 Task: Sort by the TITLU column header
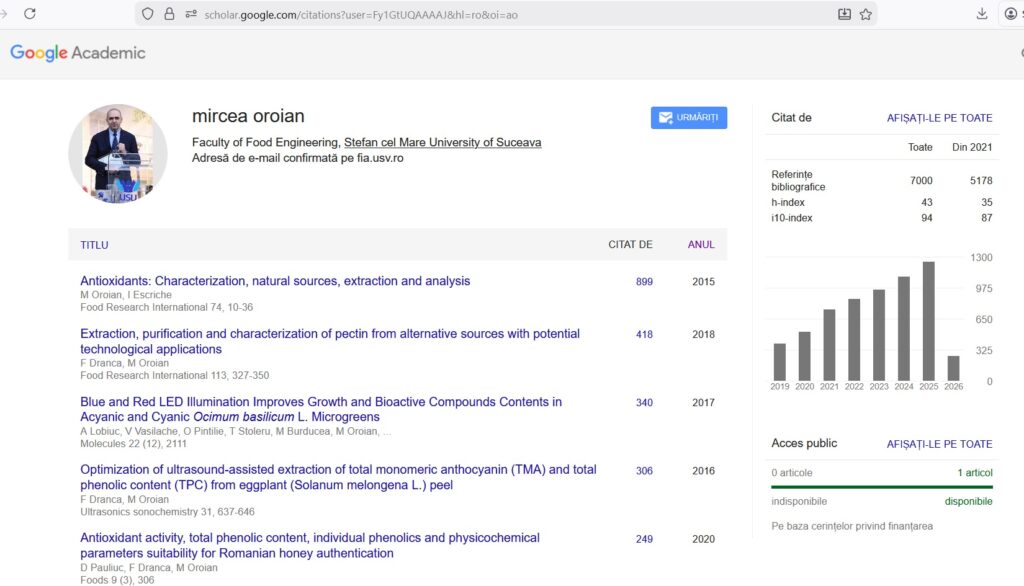(x=94, y=245)
